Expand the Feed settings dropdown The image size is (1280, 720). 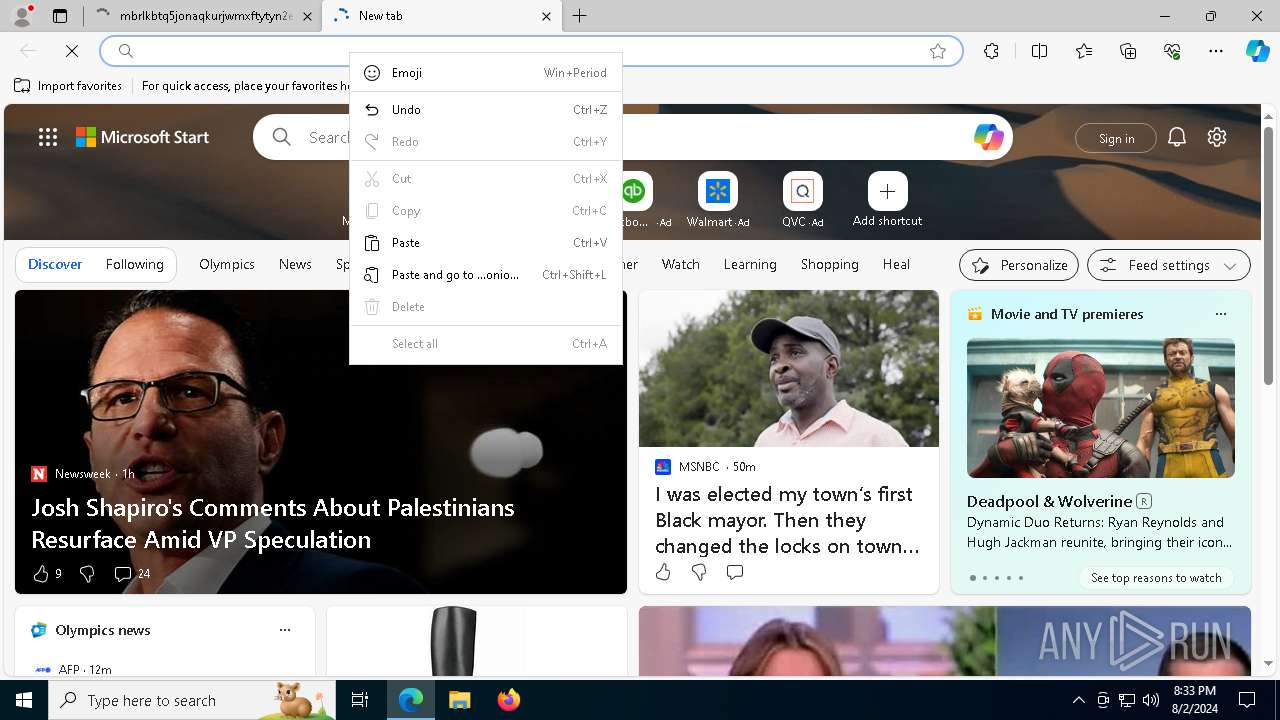(1169, 265)
